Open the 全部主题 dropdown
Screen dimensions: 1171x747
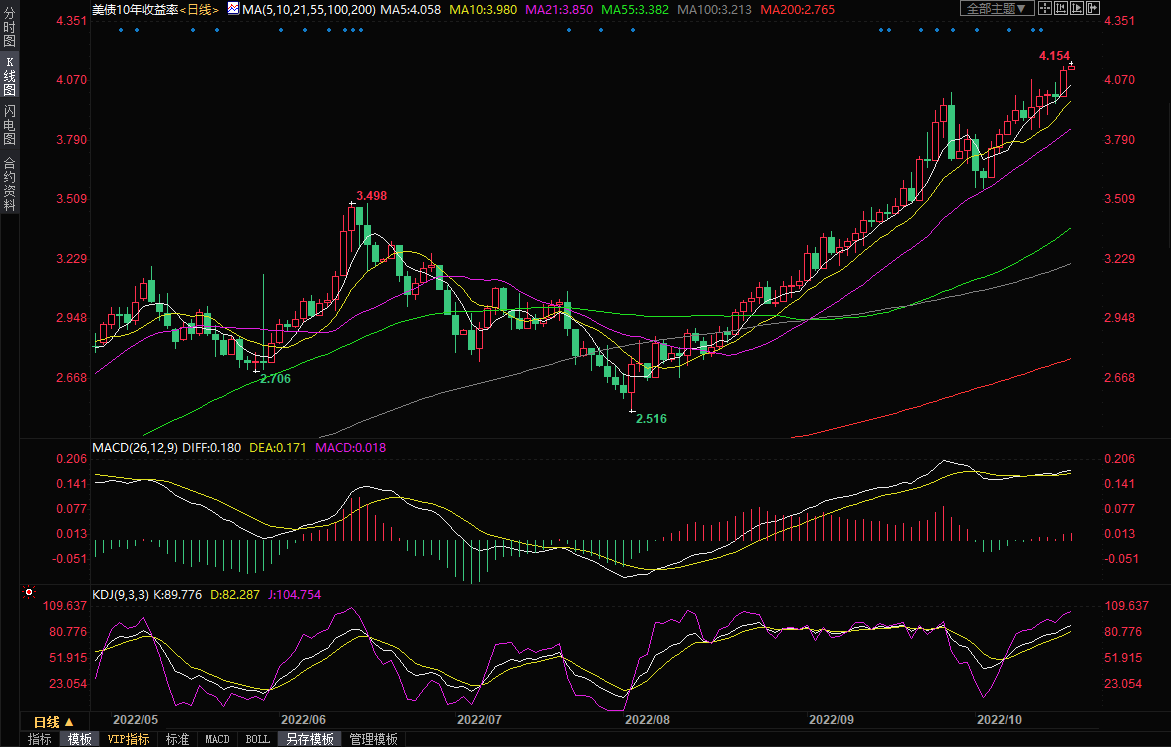(x=997, y=8)
